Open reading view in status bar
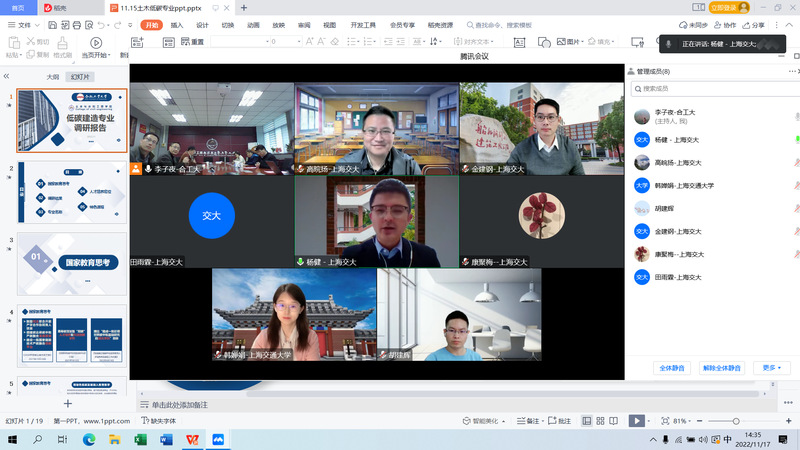Image resolution: width=800 pixels, height=450 pixels. pos(615,421)
